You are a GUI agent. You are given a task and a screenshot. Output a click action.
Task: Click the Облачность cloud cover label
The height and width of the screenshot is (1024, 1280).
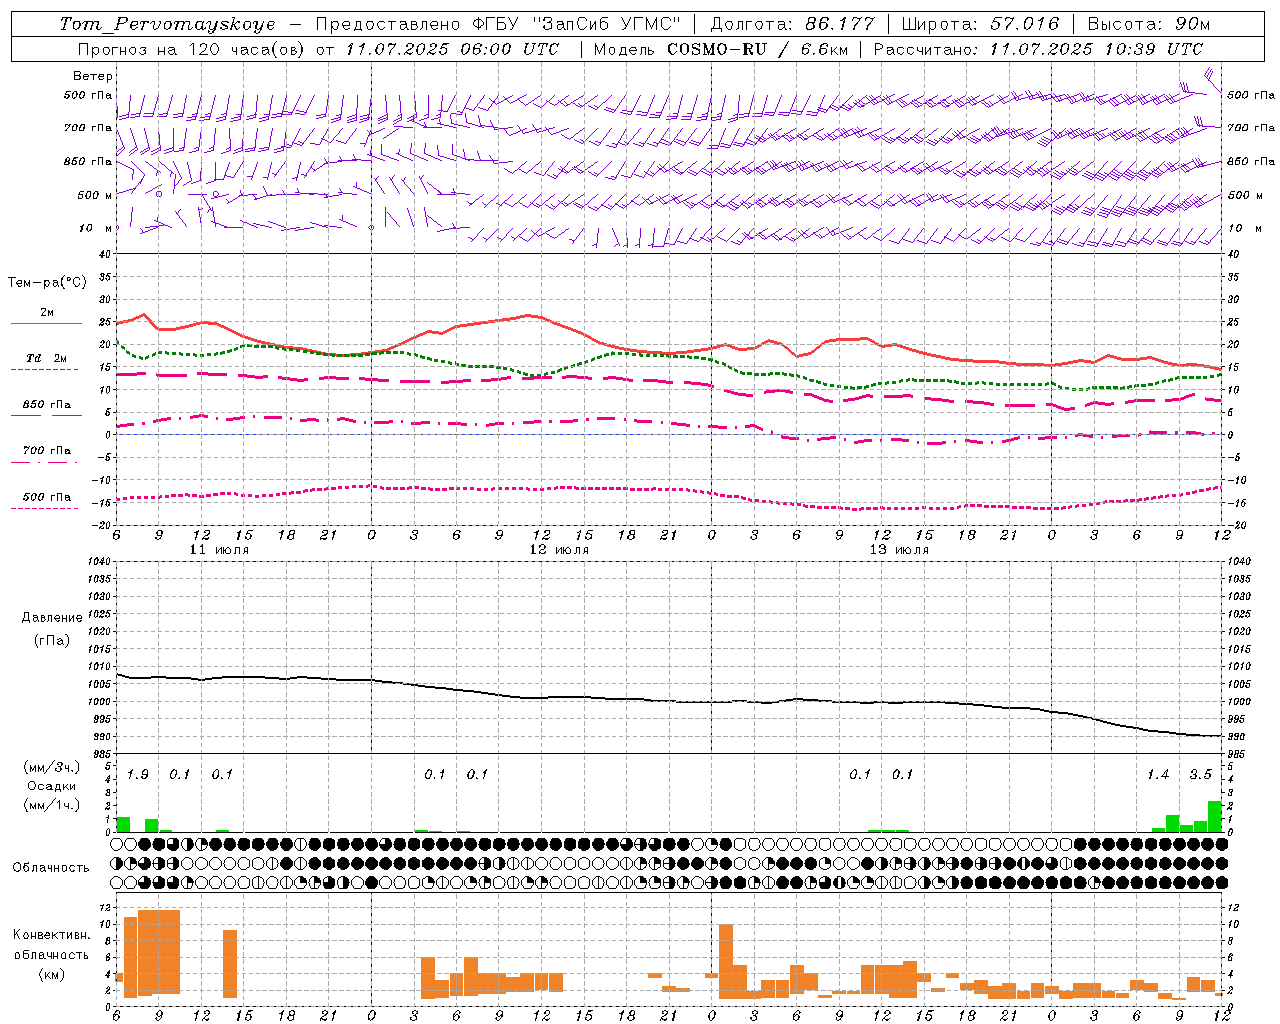51,867
